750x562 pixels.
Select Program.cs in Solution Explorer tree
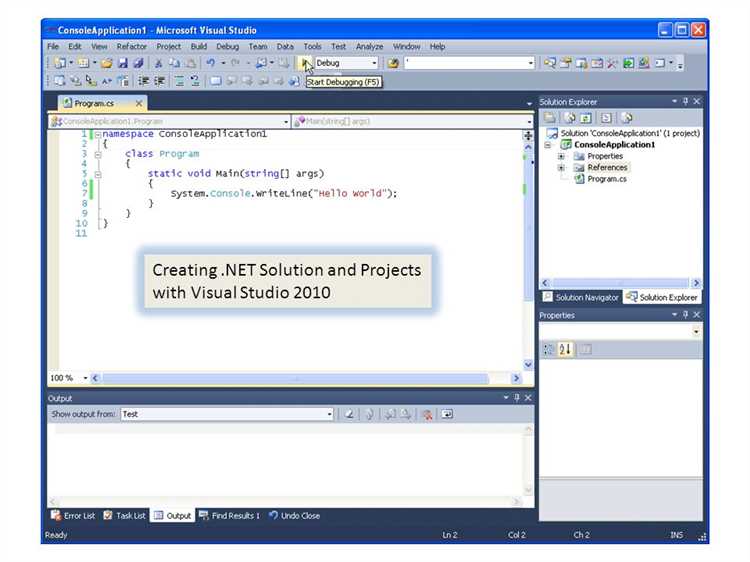(x=607, y=179)
